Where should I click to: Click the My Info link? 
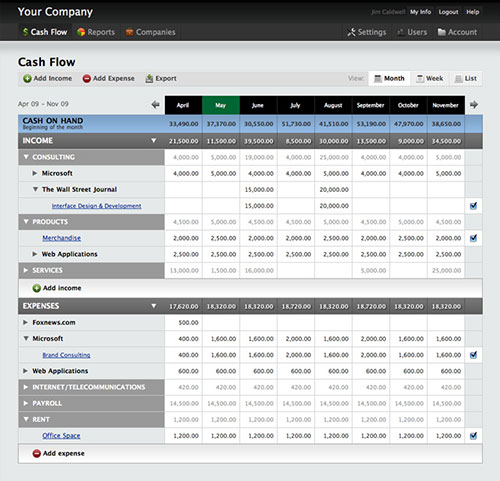pyautogui.click(x=420, y=12)
